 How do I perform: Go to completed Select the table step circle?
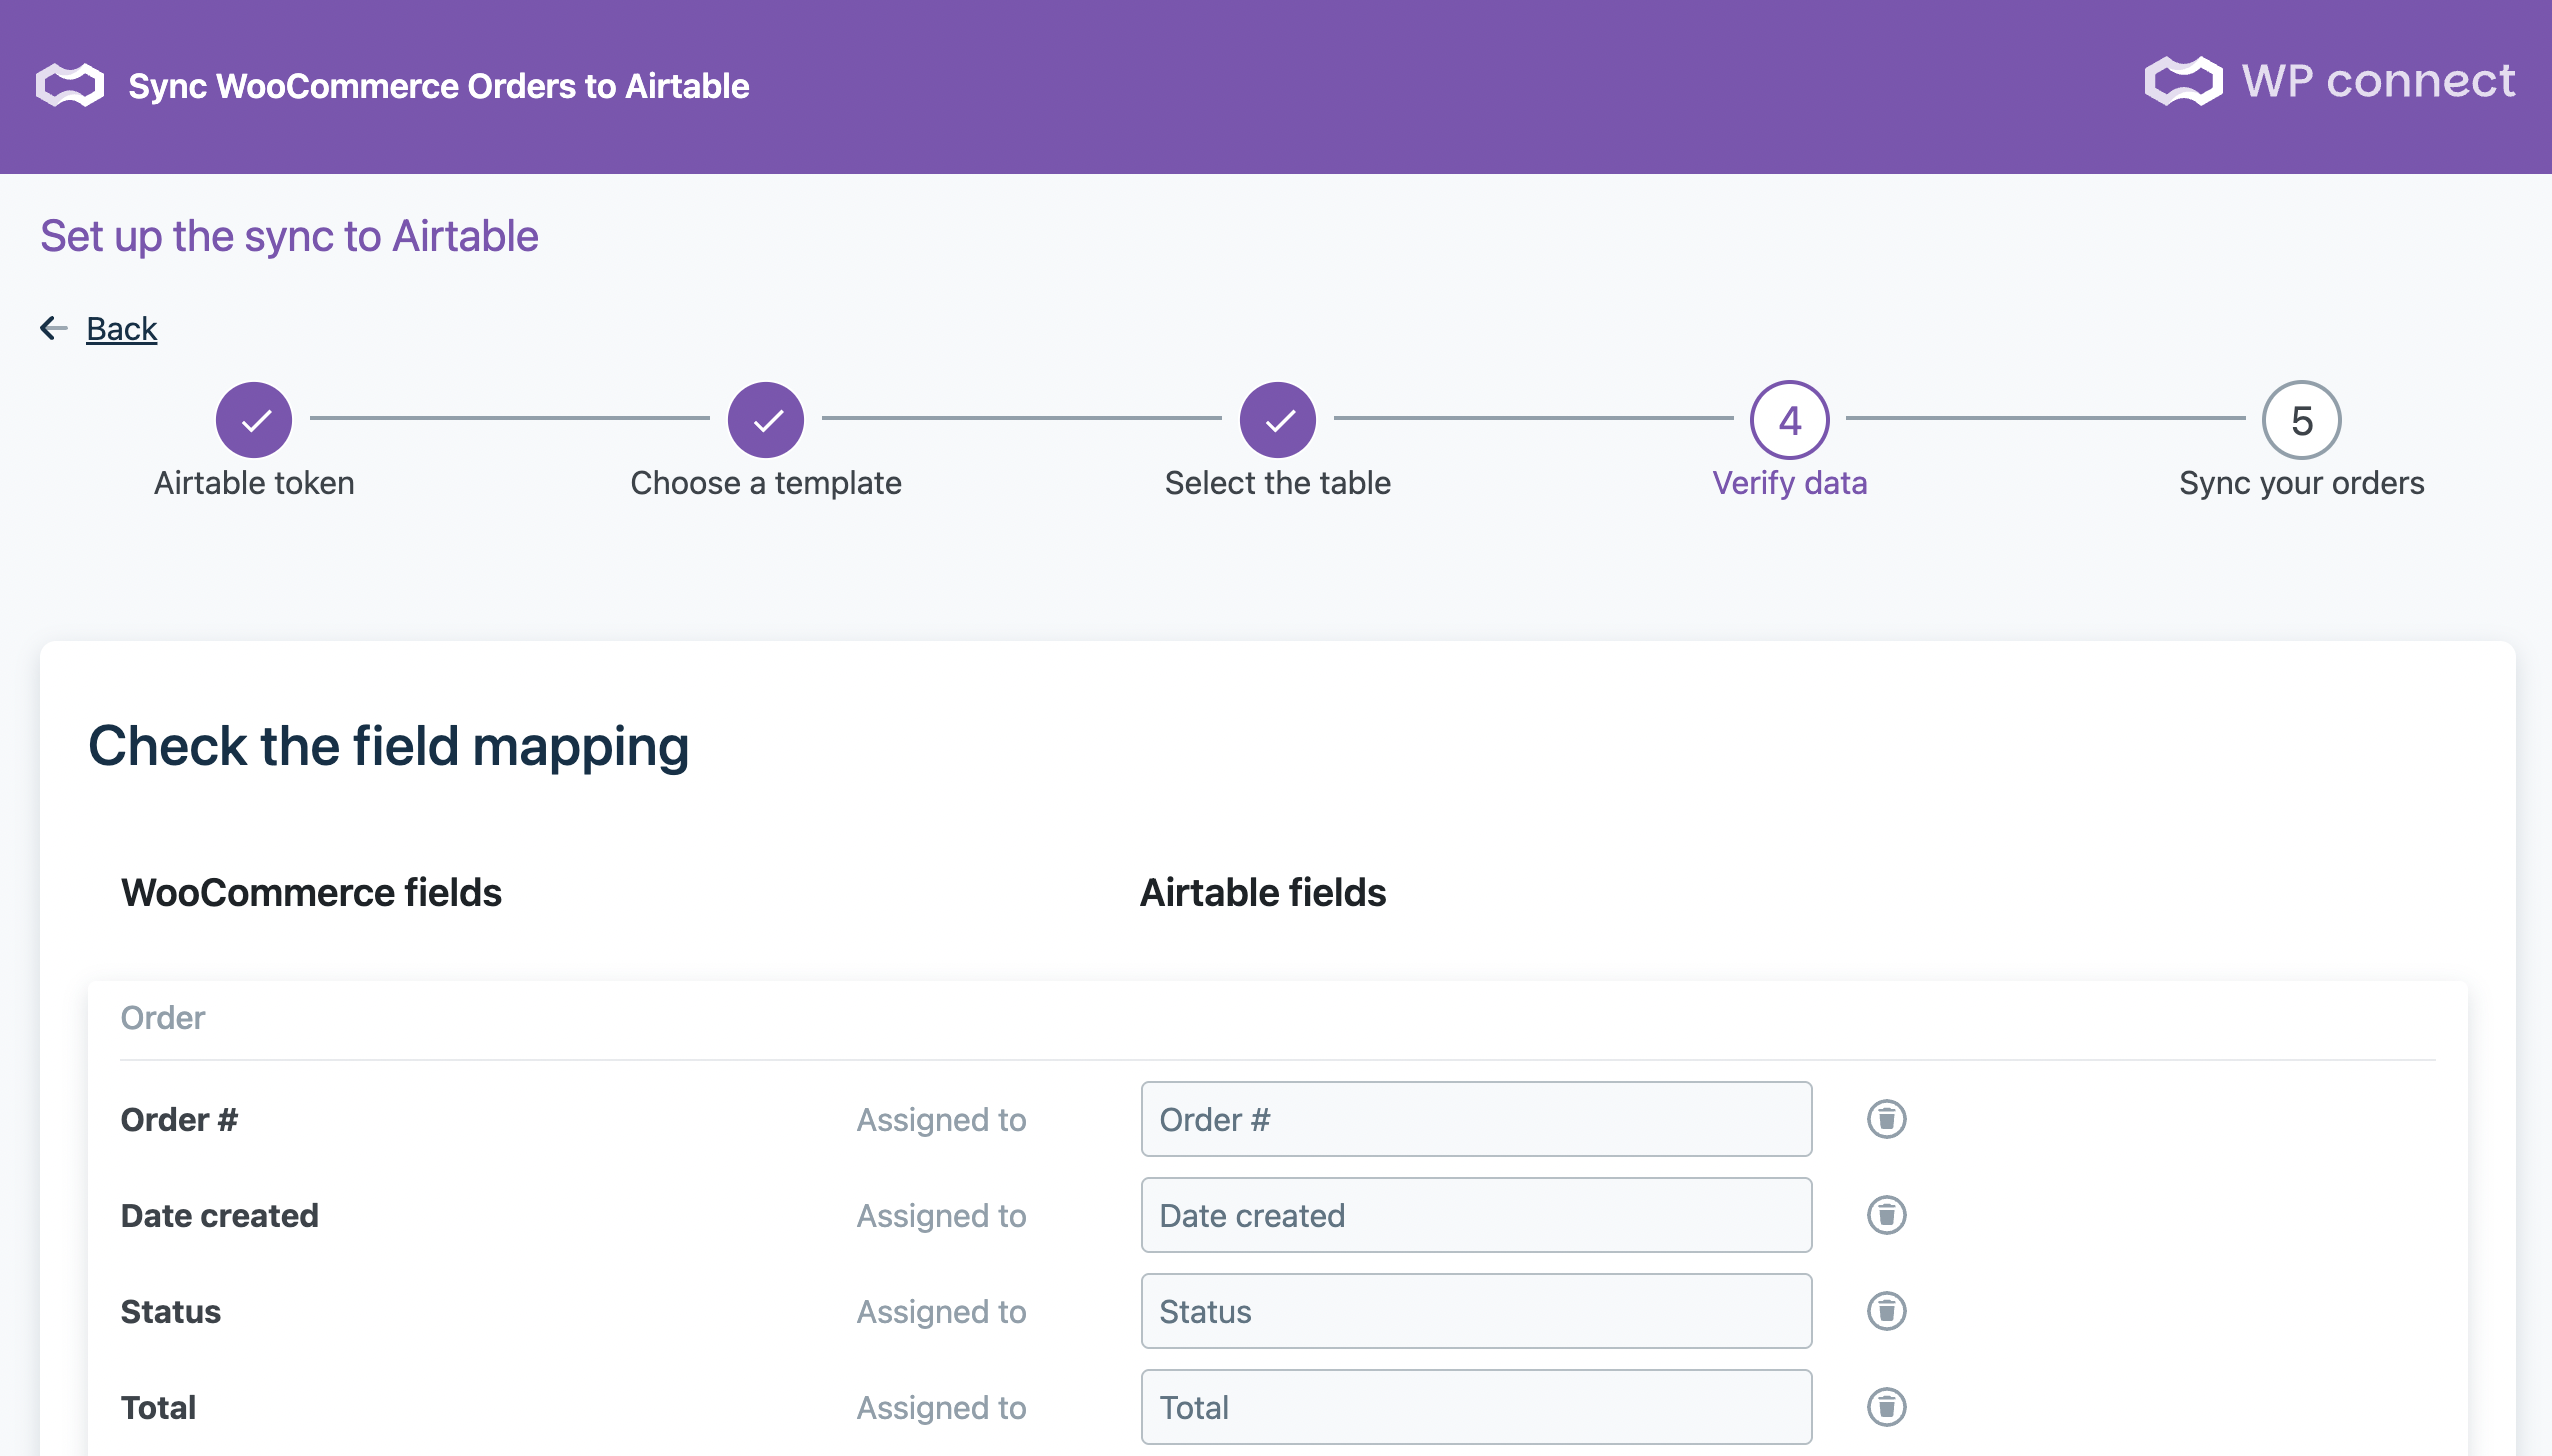pos(1278,420)
